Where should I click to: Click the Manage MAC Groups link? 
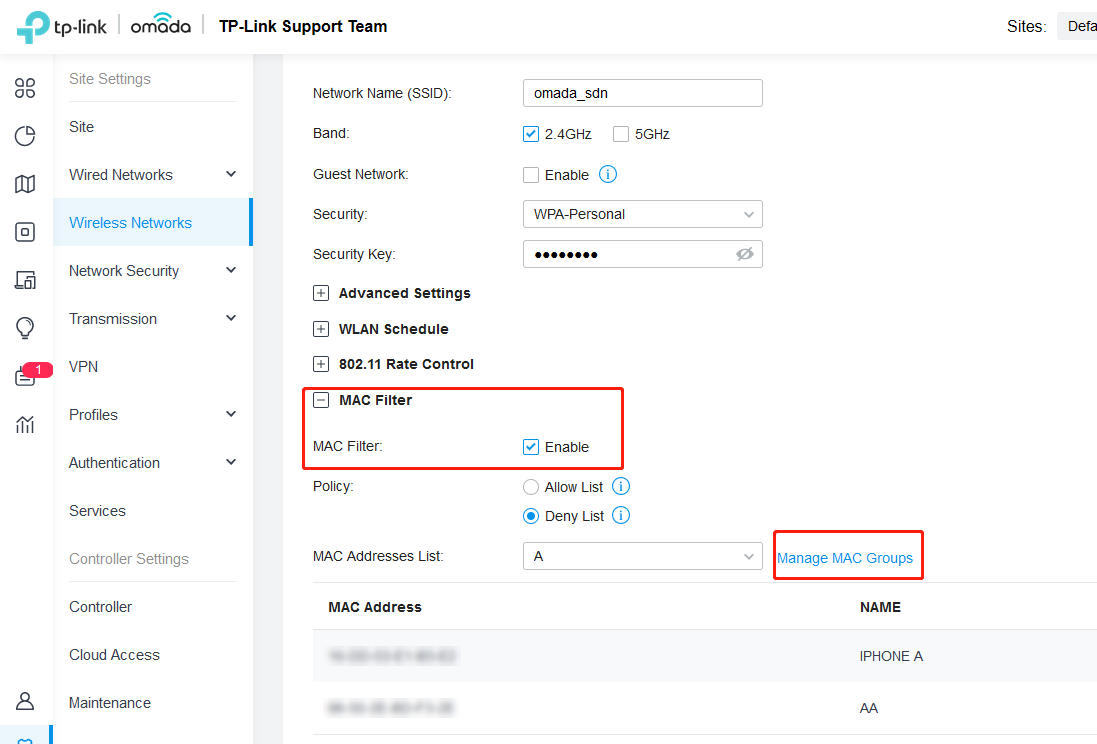coord(845,558)
